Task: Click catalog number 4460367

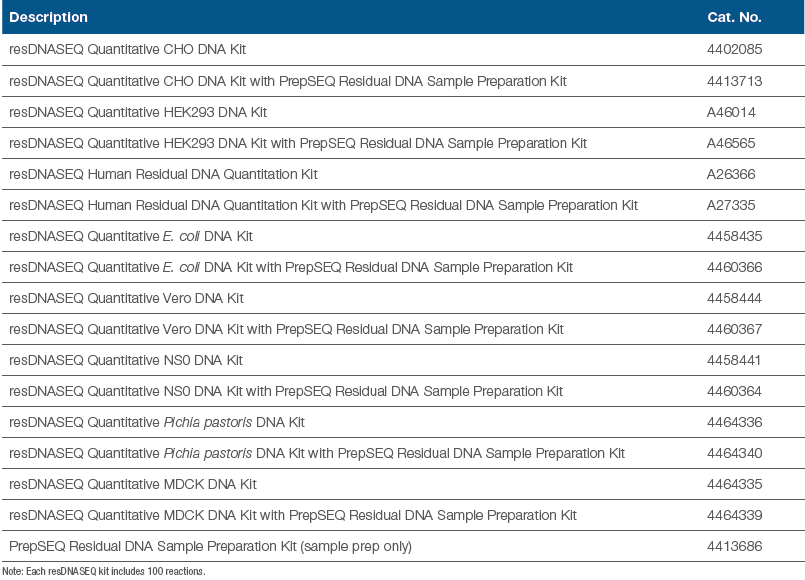Action: pos(734,329)
